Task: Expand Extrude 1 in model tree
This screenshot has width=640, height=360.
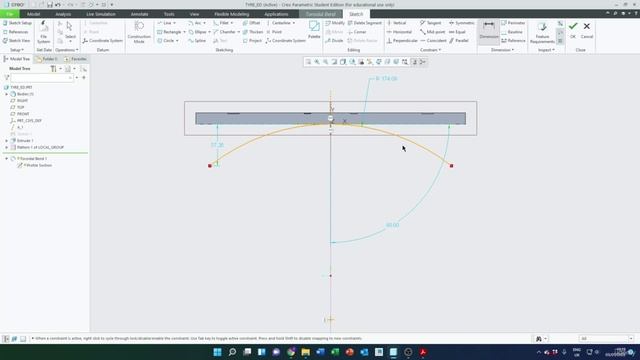Action: pos(7,140)
